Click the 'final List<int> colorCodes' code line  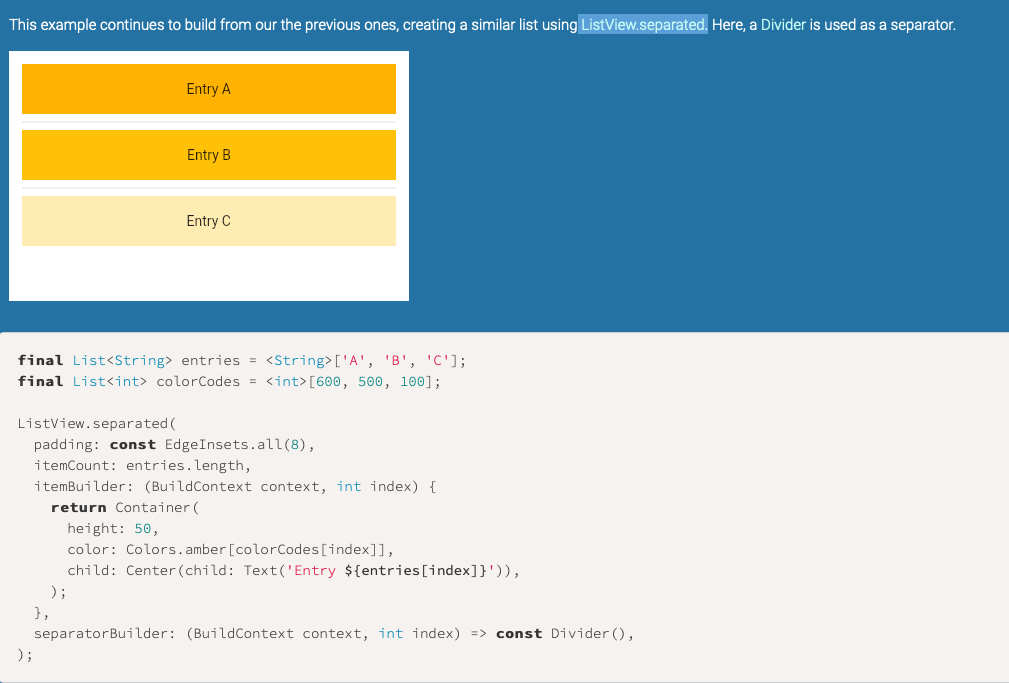(x=229, y=382)
